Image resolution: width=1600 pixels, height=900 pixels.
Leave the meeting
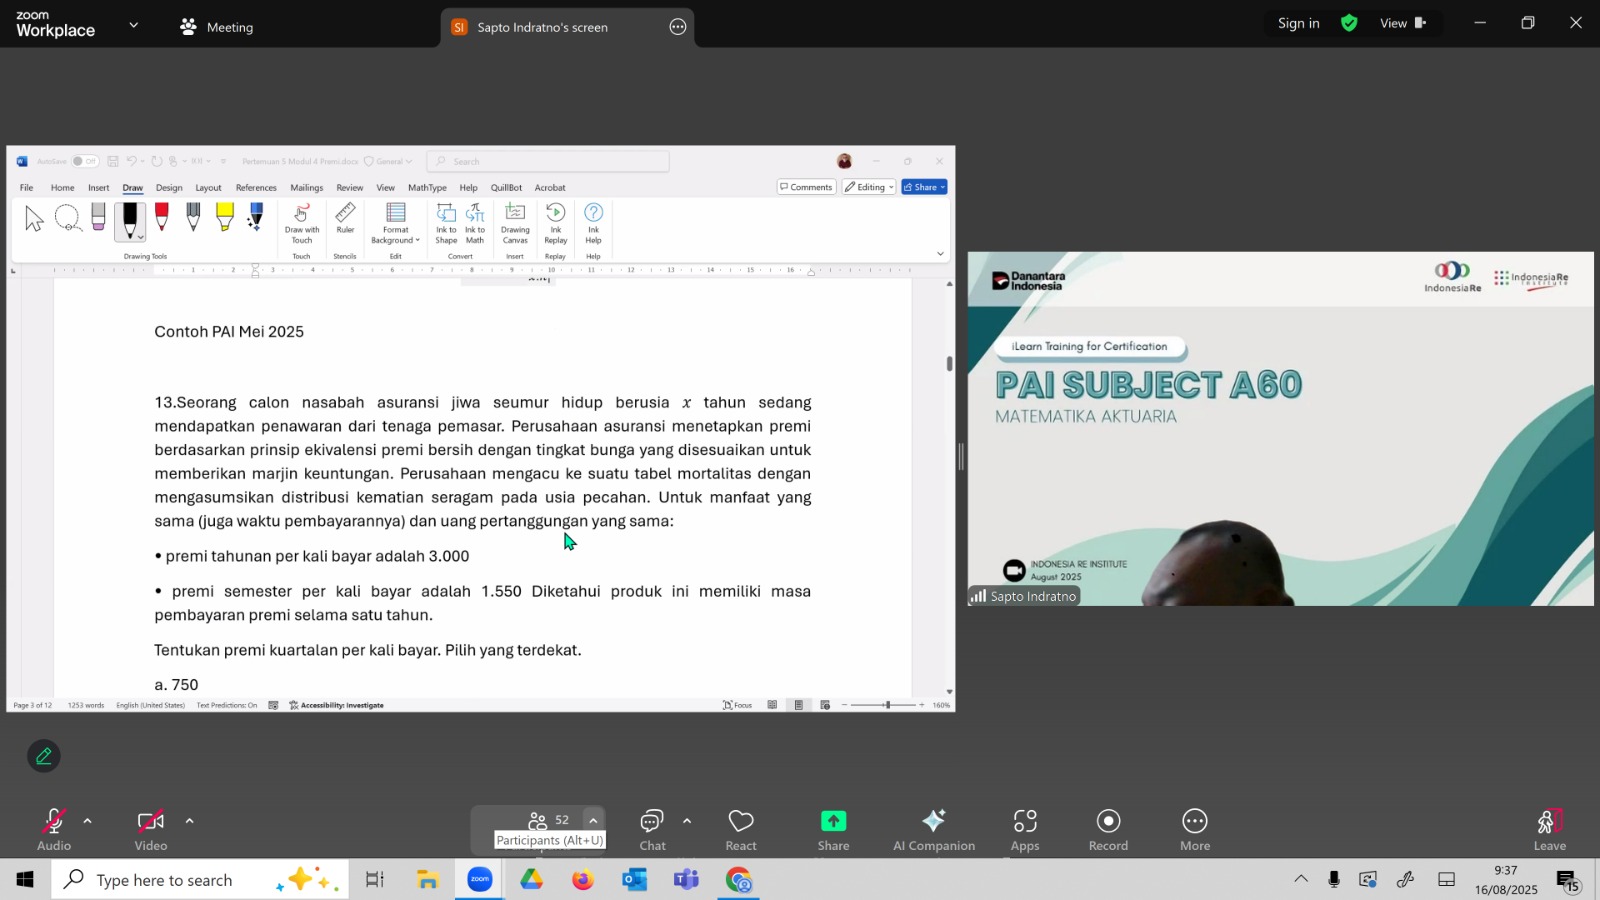coord(1549,829)
